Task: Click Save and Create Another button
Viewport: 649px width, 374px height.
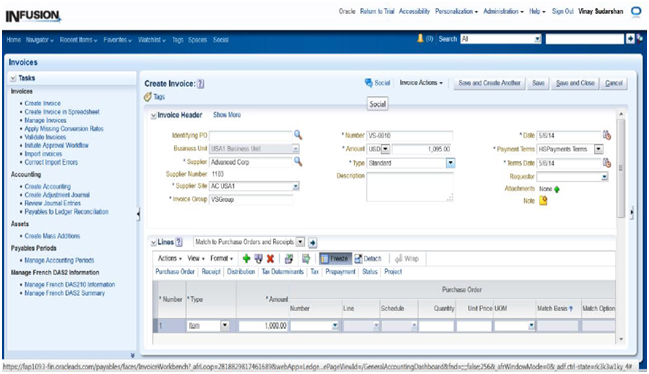Action: pos(489,83)
